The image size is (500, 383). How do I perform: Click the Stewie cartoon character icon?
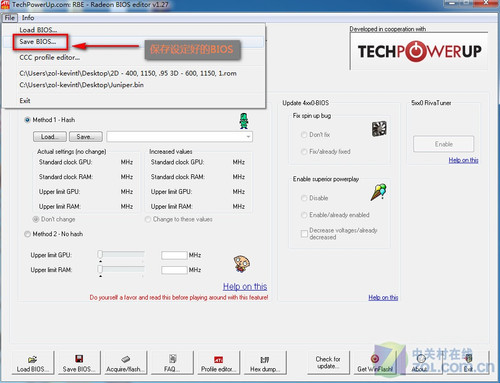click(242, 264)
